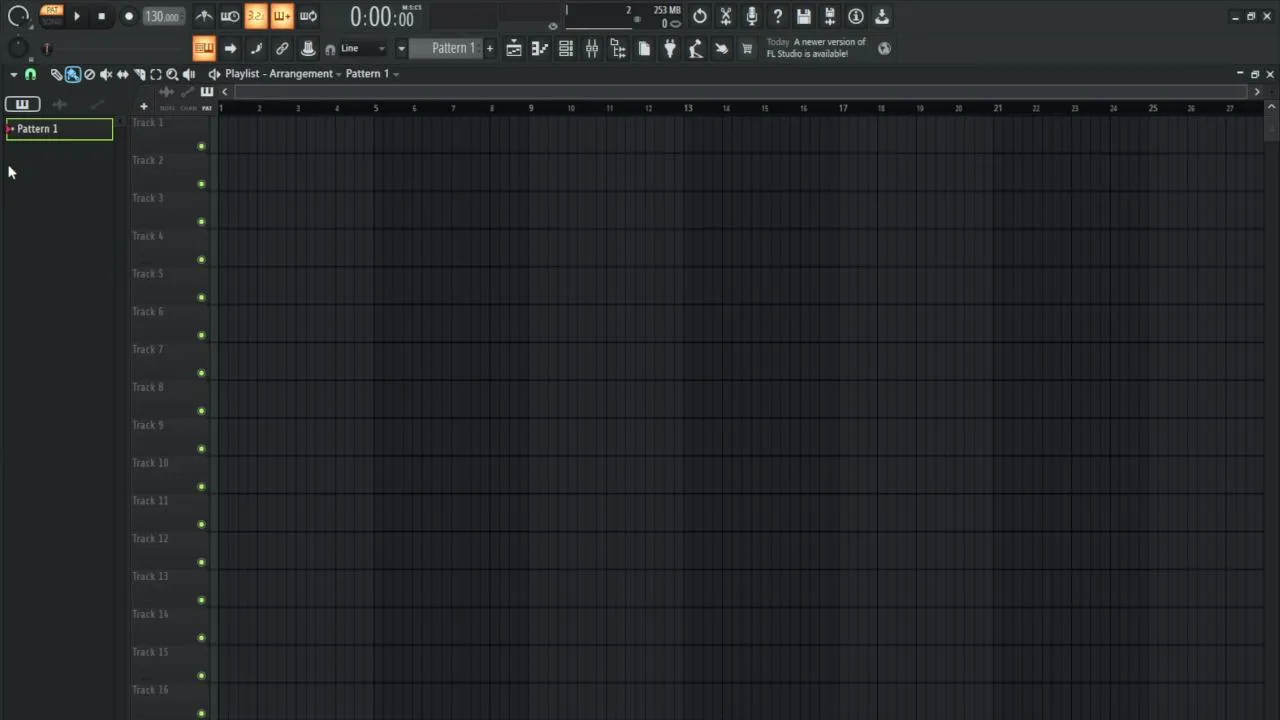Toggle the 3.2.1 countdown before recording
The width and height of the screenshot is (1280, 720).
point(256,16)
